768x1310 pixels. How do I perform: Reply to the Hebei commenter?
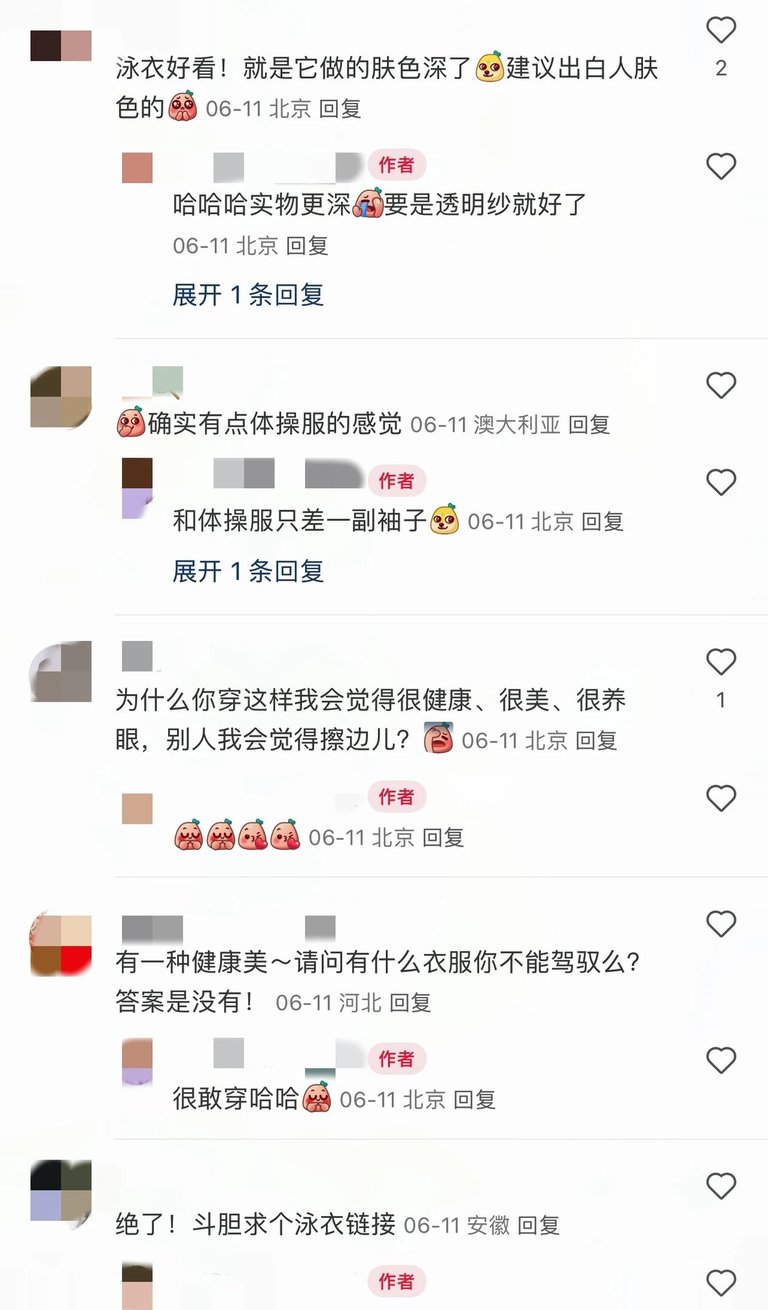point(410,1002)
